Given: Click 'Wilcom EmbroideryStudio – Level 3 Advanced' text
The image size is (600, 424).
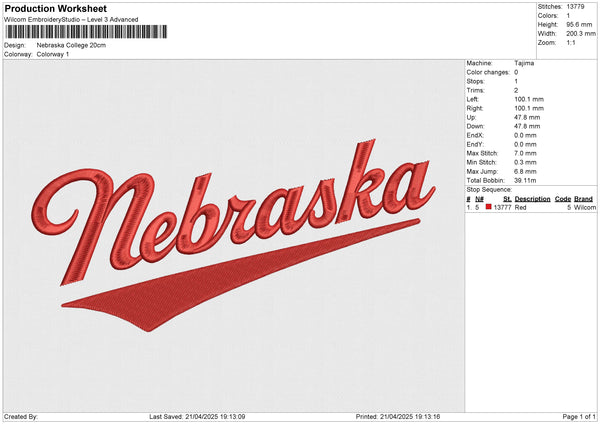Looking at the screenshot, I should (71, 20).
